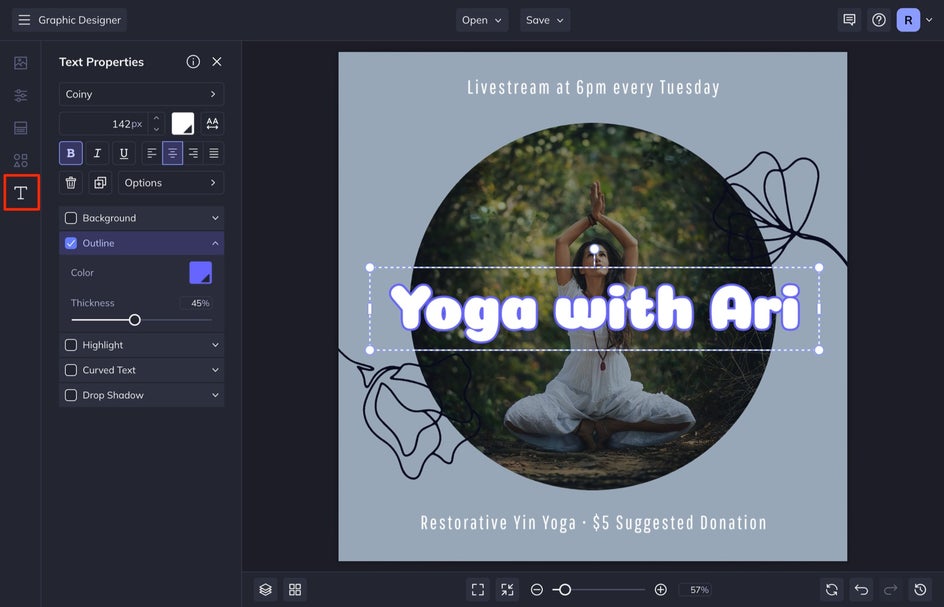Screen dimensions: 944x607
Task: Open the white text color swatch
Action: pyautogui.click(x=182, y=123)
